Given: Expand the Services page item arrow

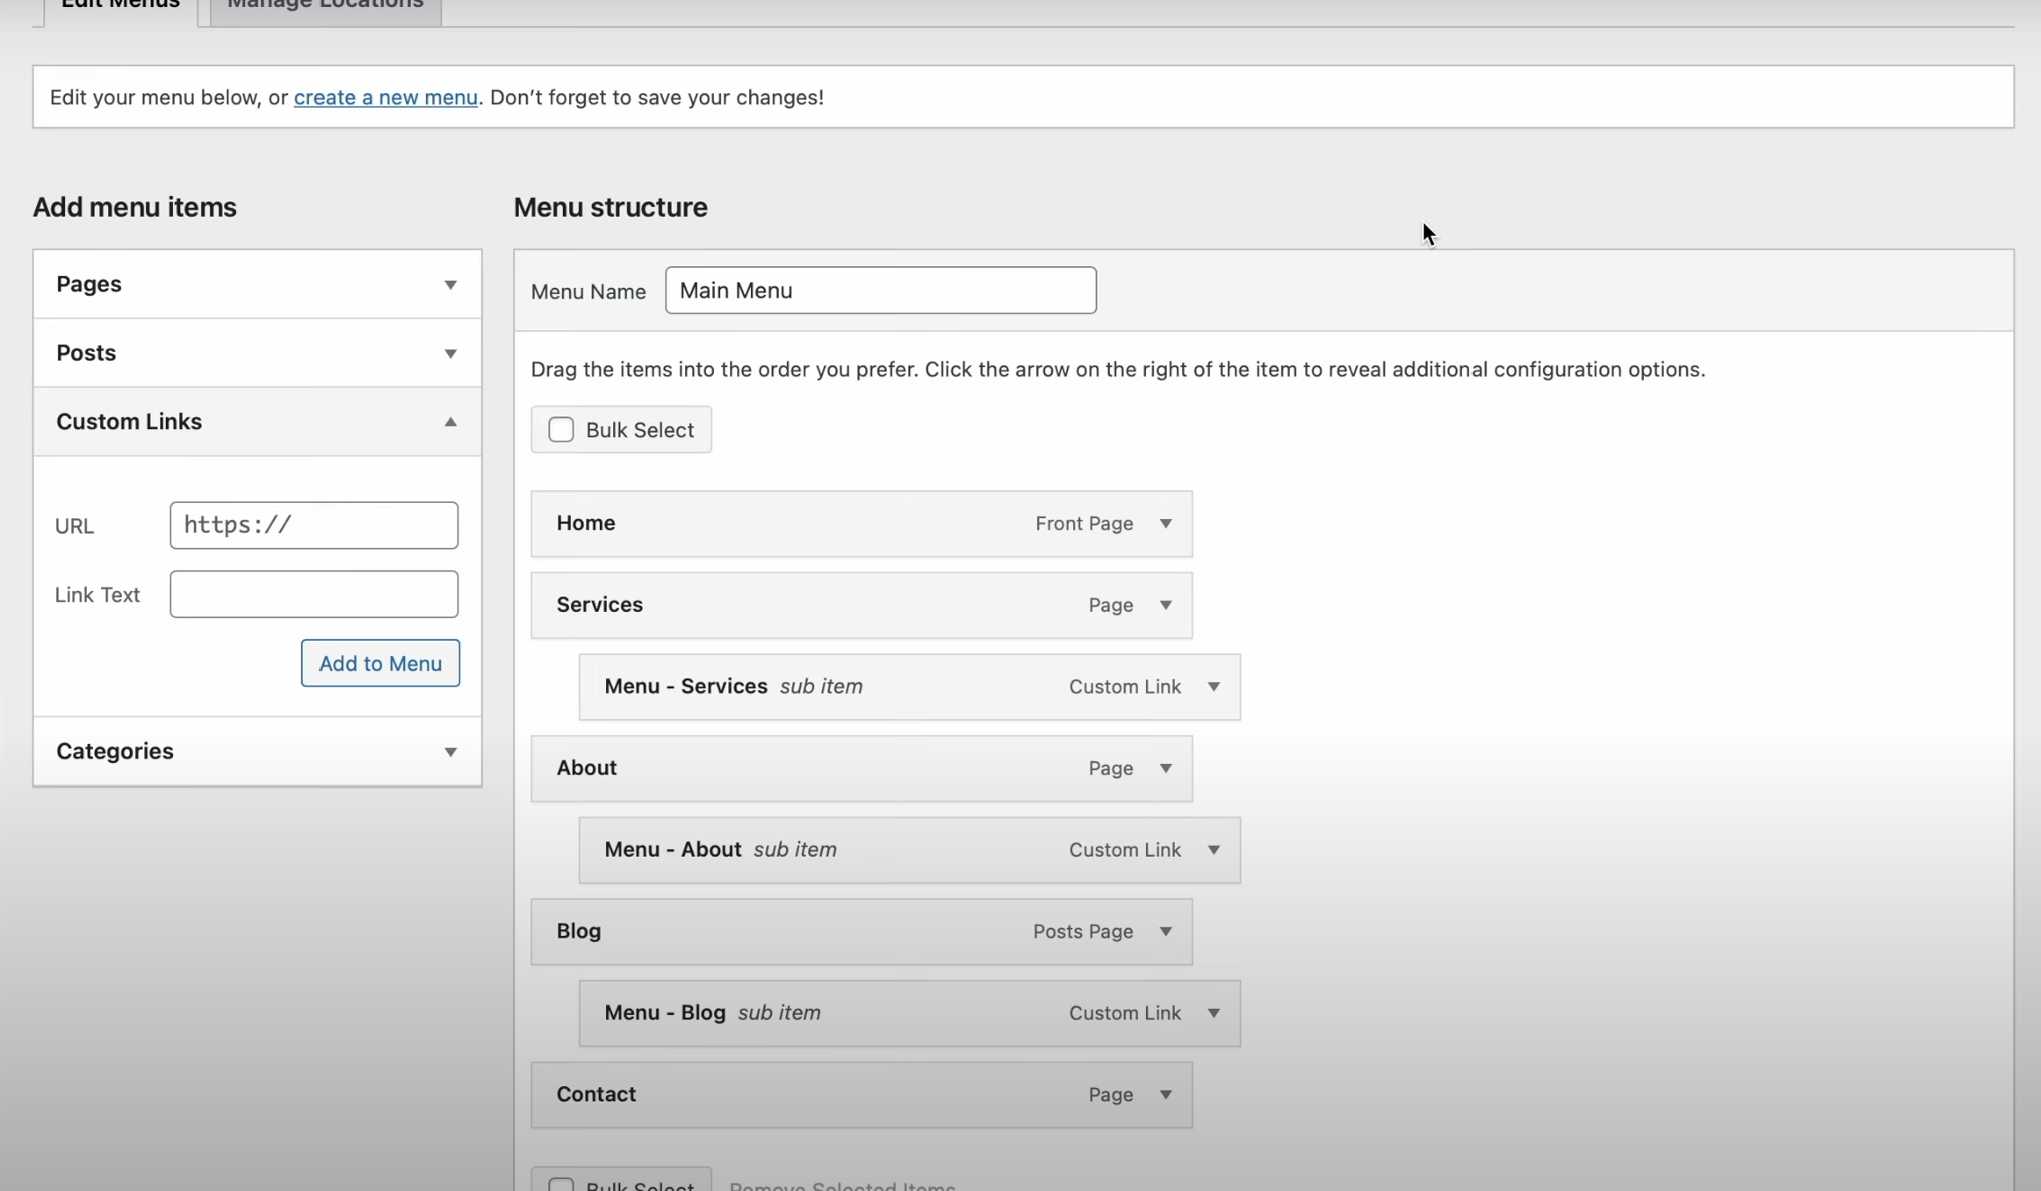Looking at the screenshot, I should pos(1165,605).
